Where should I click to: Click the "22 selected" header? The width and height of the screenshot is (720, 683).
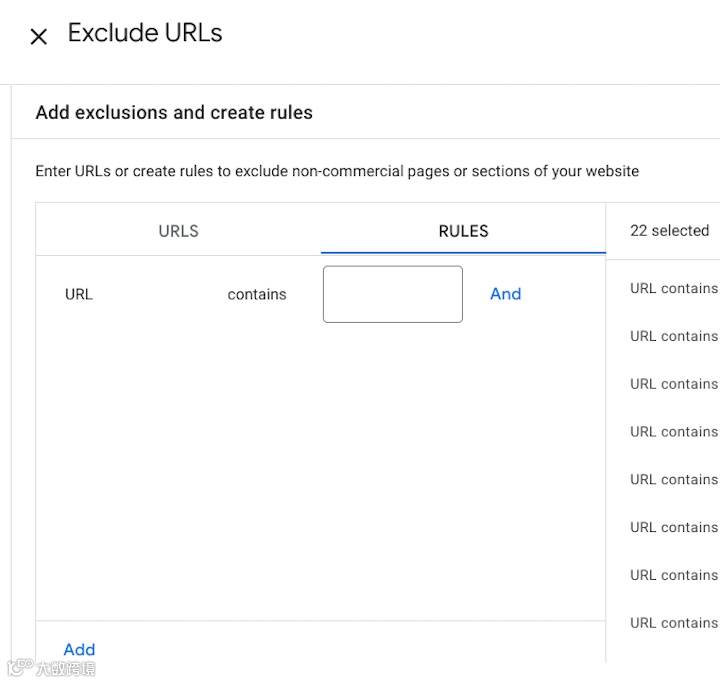[x=669, y=231]
